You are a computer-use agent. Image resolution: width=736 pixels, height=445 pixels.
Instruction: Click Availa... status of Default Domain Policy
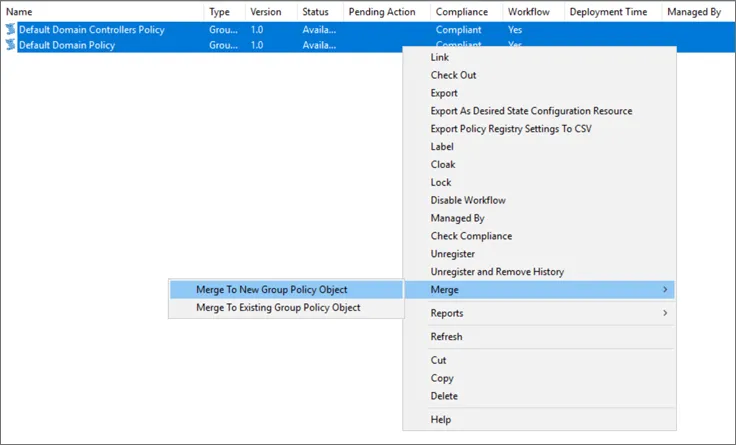[x=319, y=45]
